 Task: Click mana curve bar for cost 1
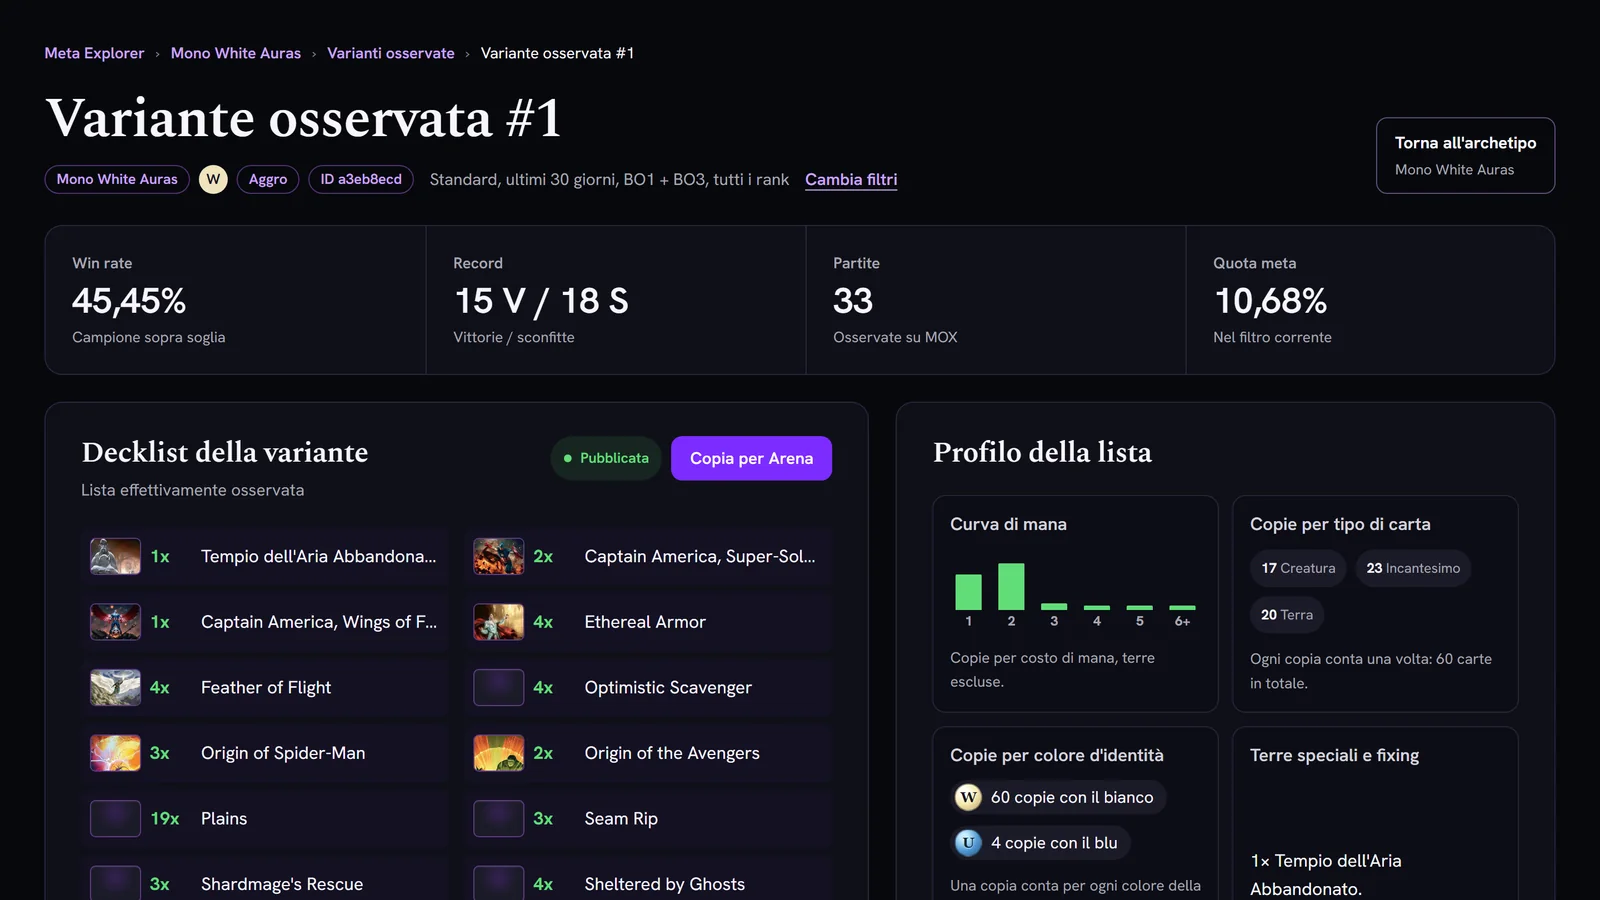coord(968,592)
